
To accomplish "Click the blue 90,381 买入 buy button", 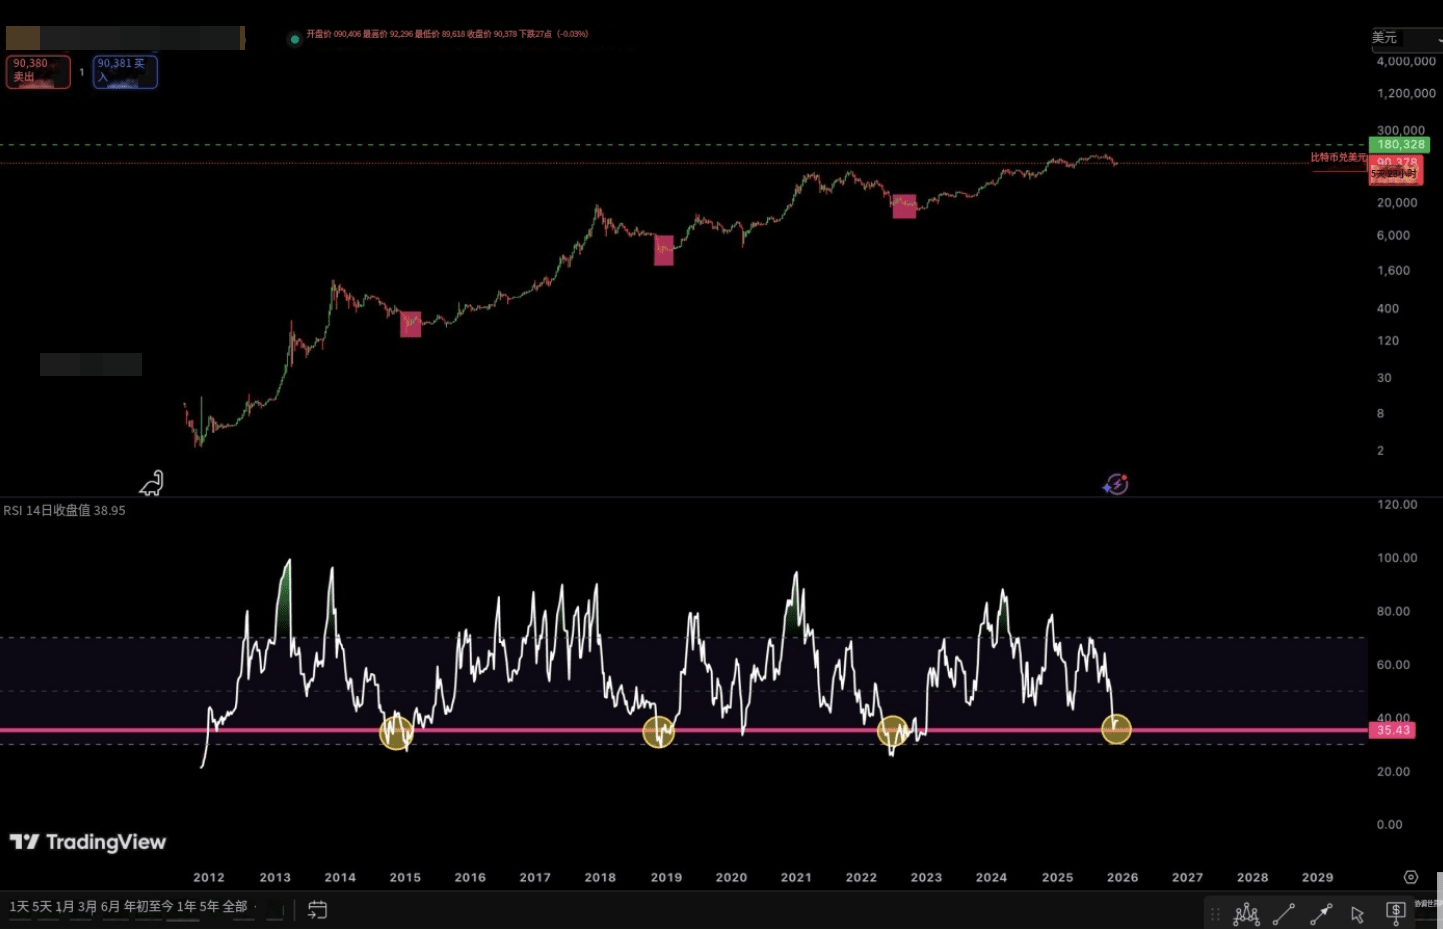I will 125,72.
